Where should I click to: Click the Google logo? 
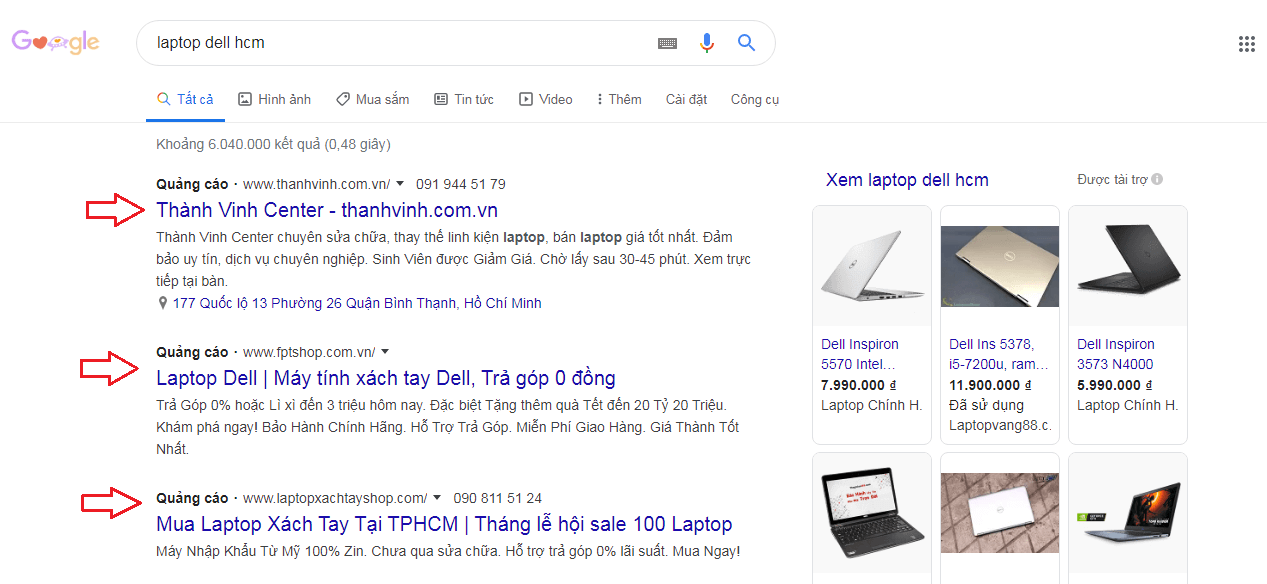55,42
